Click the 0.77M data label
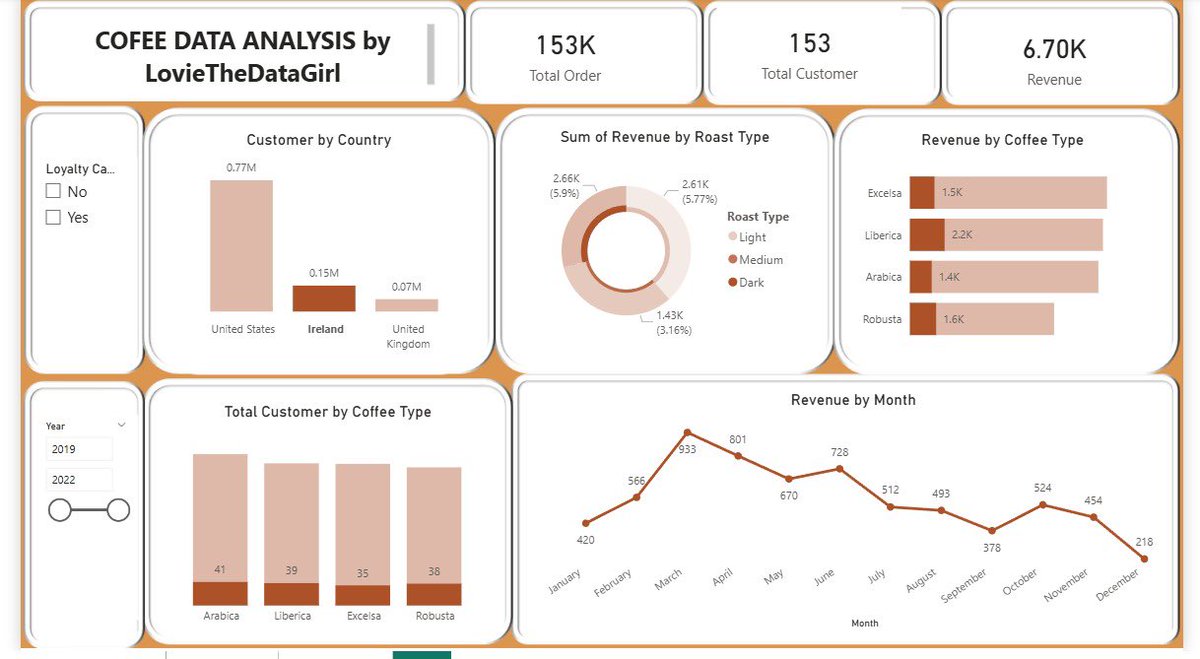Viewport: 1200px width, 659px height. pyautogui.click(x=241, y=168)
